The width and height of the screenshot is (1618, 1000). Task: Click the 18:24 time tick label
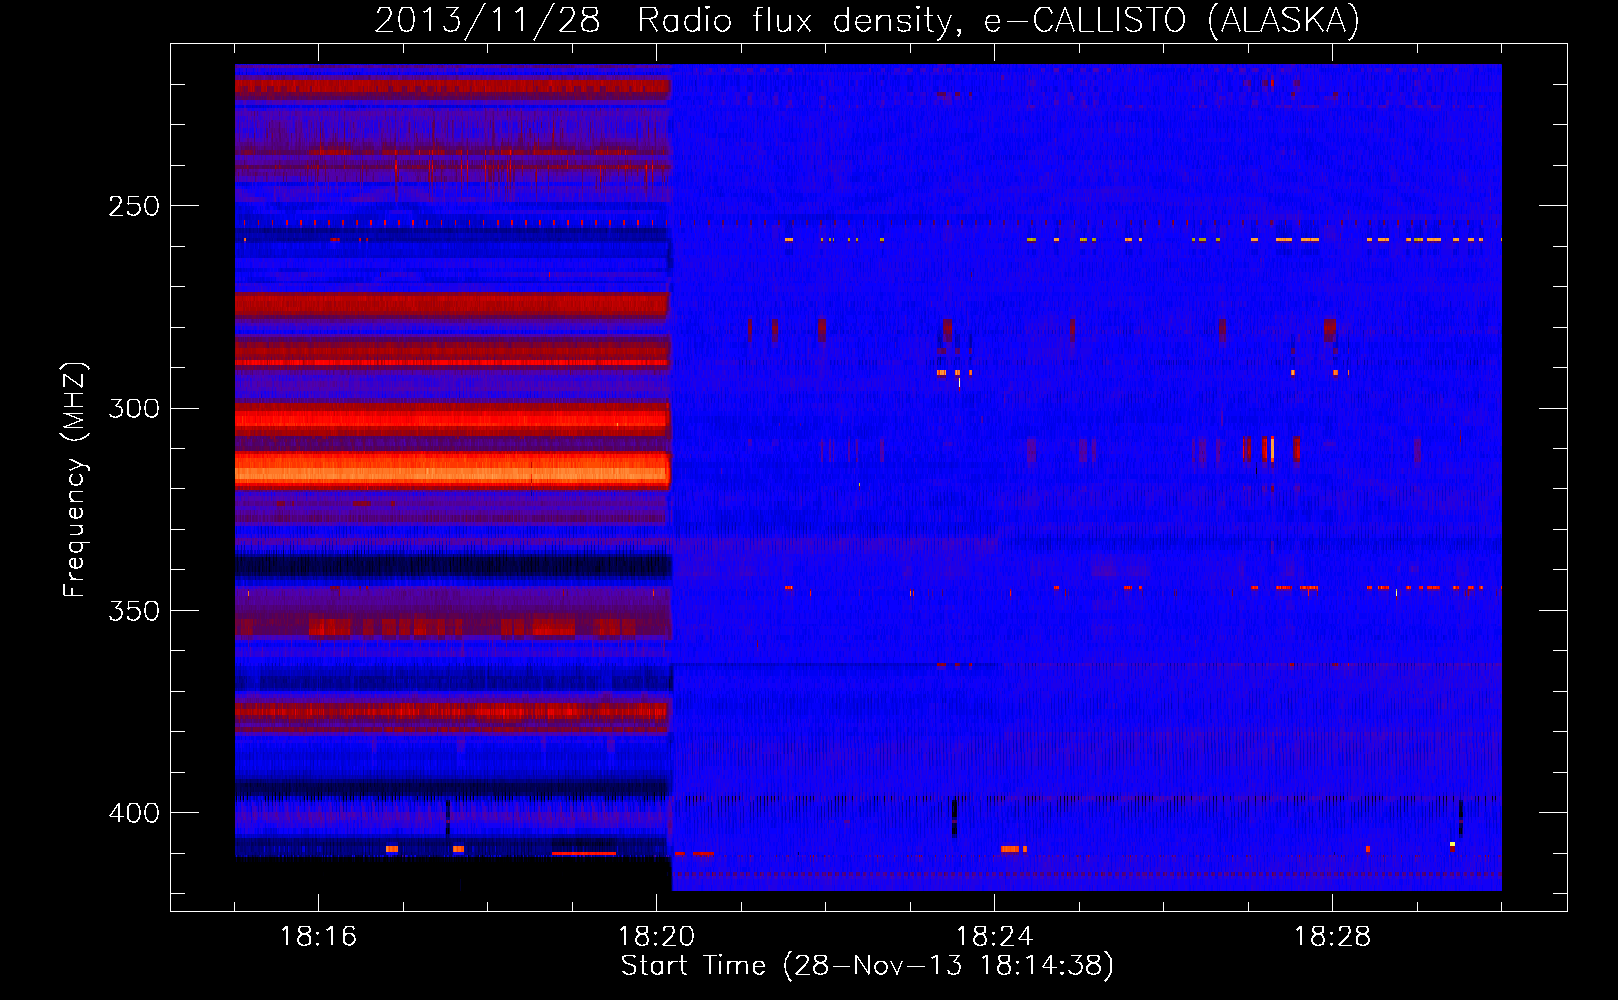tap(994, 936)
